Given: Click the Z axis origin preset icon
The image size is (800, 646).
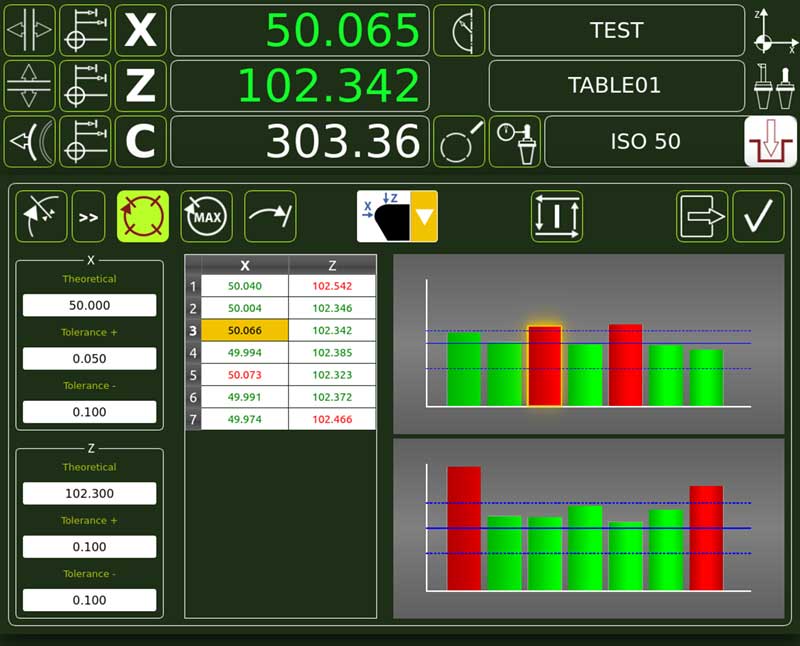Looking at the screenshot, I should click(x=85, y=86).
